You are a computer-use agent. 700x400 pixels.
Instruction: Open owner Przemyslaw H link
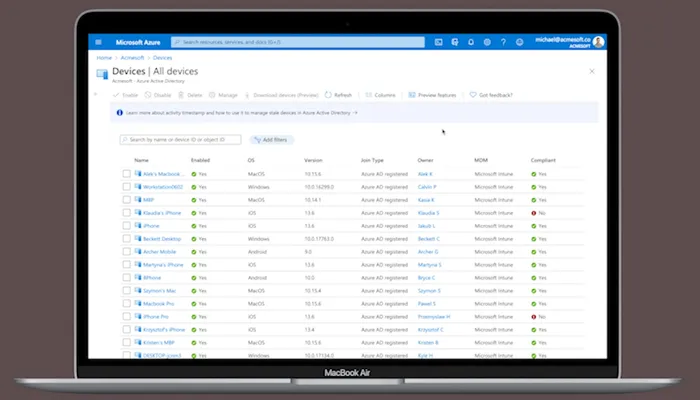[434, 317]
